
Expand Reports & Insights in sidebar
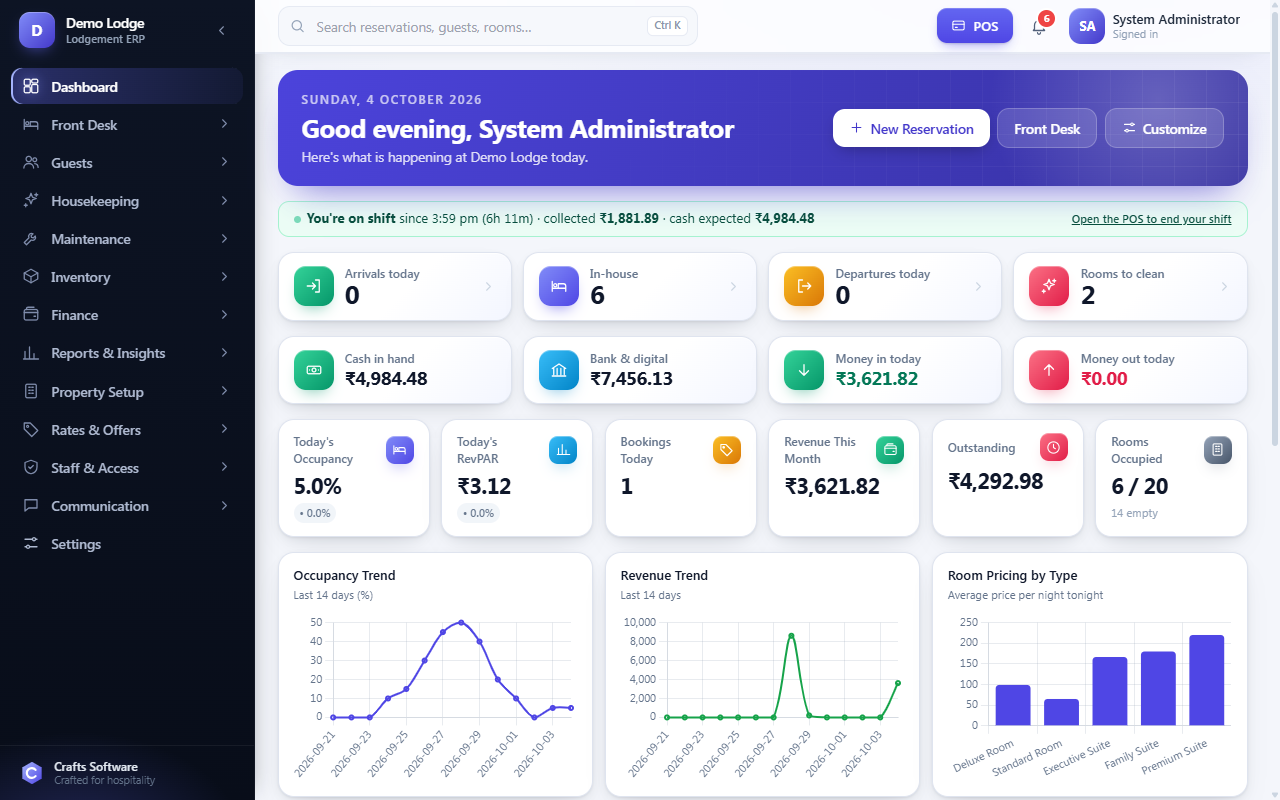coord(127,353)
